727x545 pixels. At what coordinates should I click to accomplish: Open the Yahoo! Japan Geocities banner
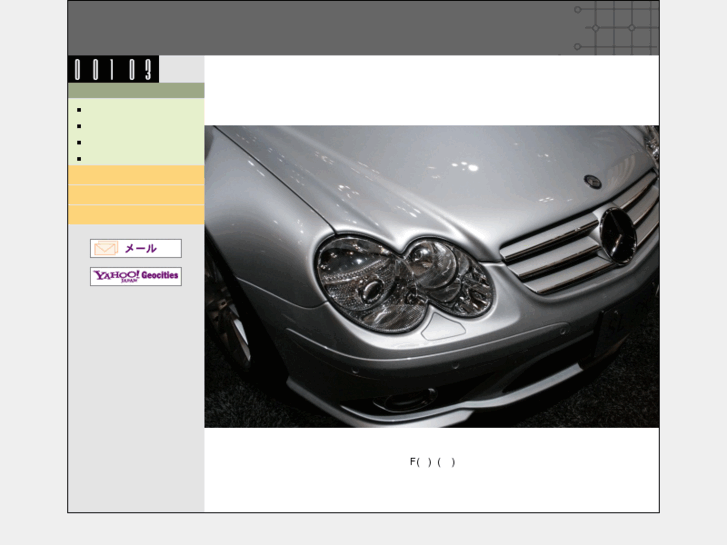135,276
